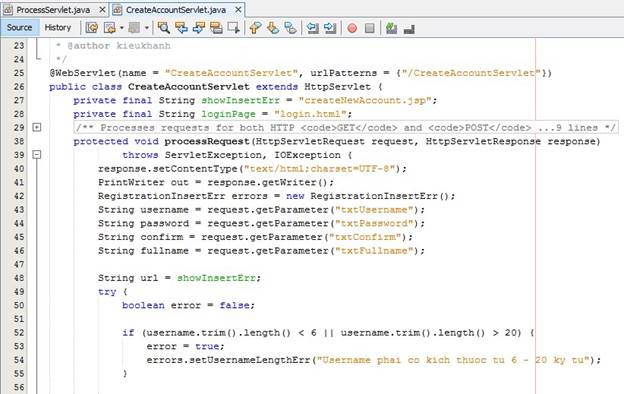Click 'String url = showInsertErr' line

point(179,278)
